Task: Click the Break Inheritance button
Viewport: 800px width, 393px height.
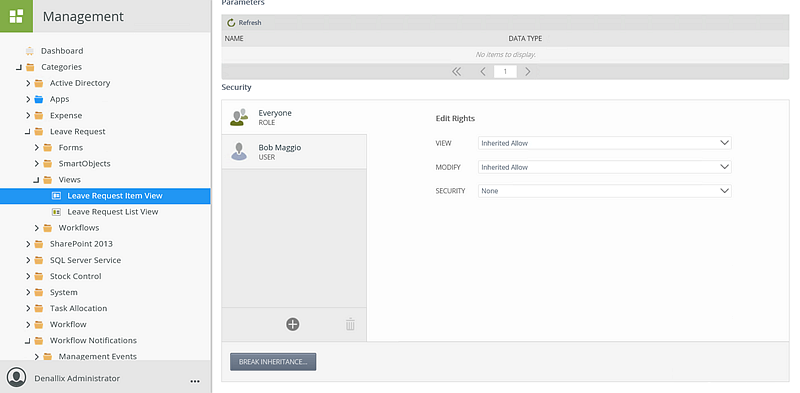Action: coord(273,362)
